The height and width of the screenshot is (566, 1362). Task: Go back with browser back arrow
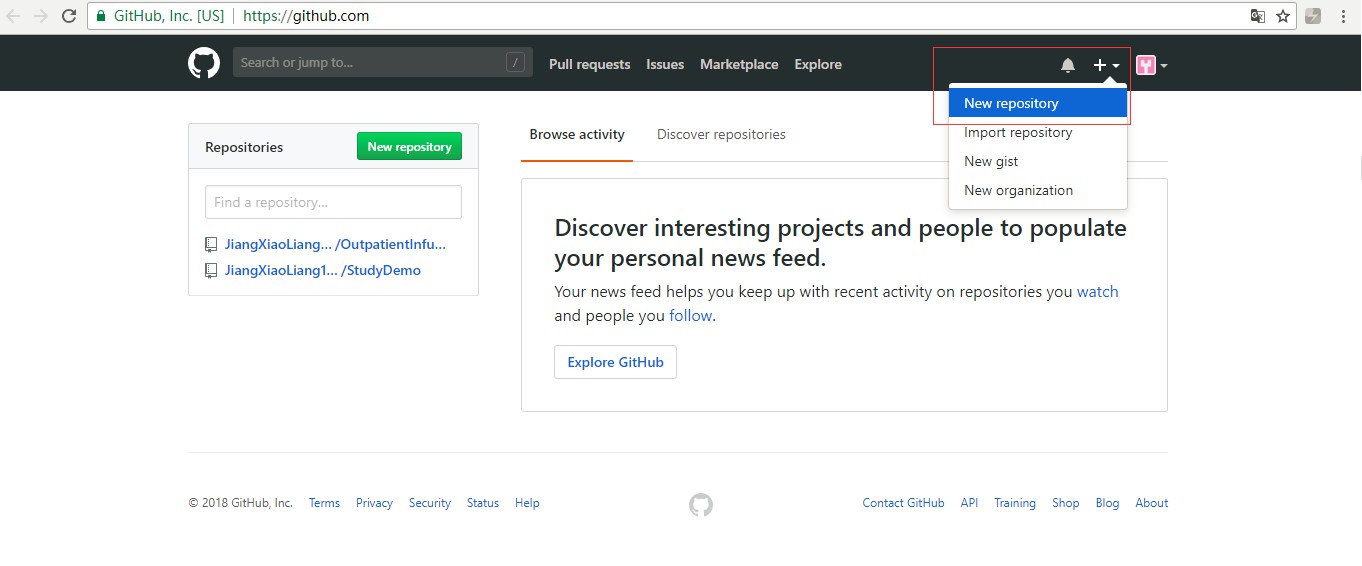click(x=14, y=16)
